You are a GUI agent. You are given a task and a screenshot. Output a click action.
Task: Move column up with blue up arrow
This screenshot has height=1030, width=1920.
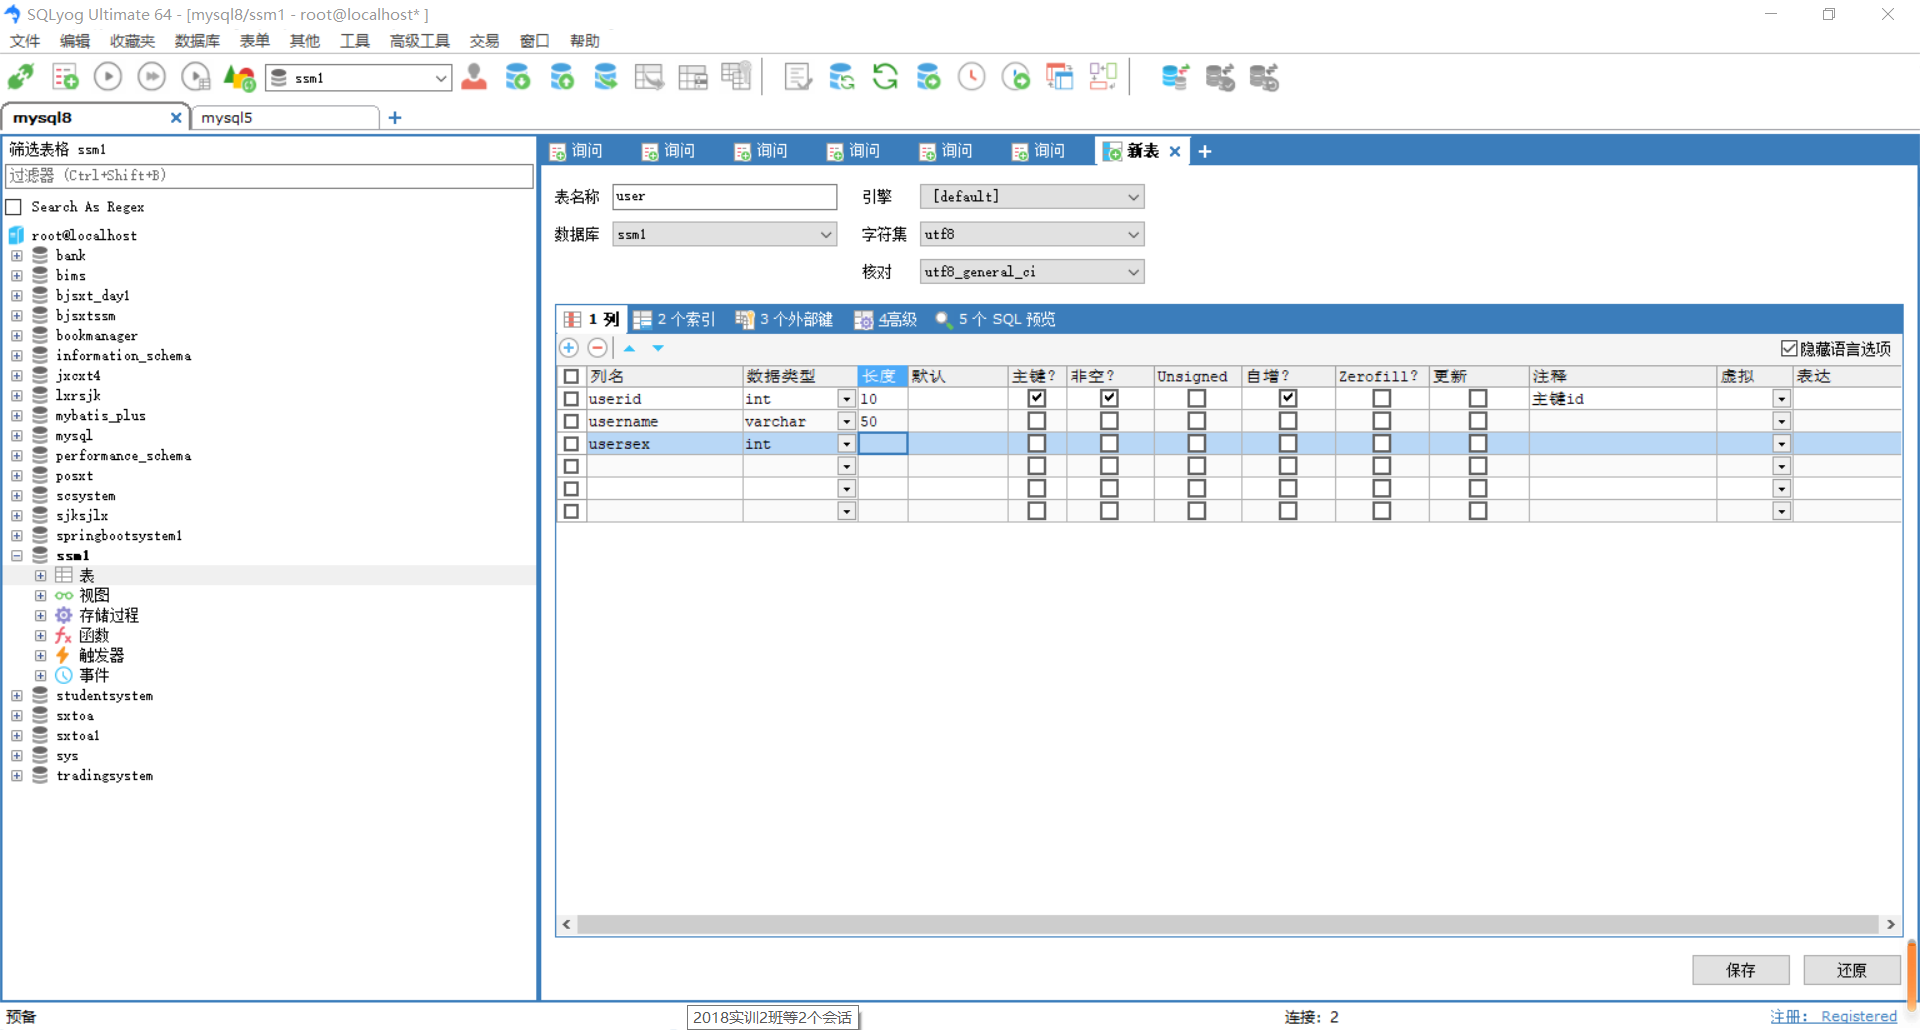pos(629,348)
